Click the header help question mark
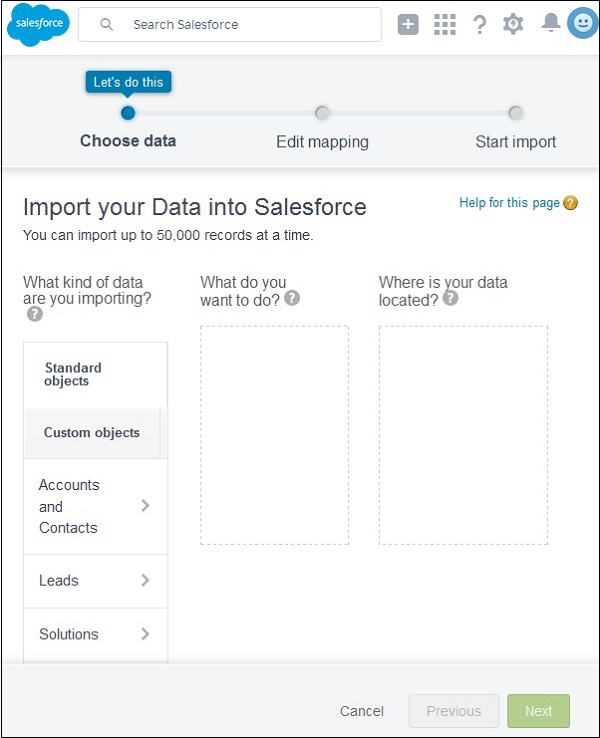600x738 pixels. 480,25
